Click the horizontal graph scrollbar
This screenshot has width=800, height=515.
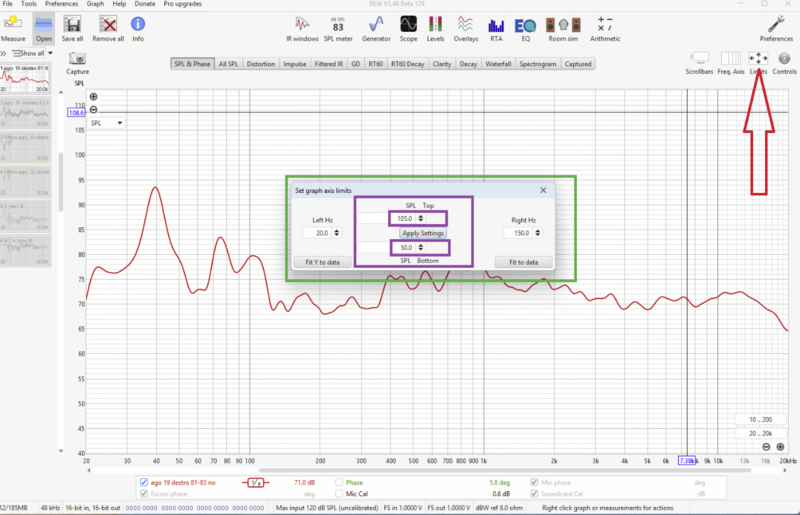coord(505,471)
